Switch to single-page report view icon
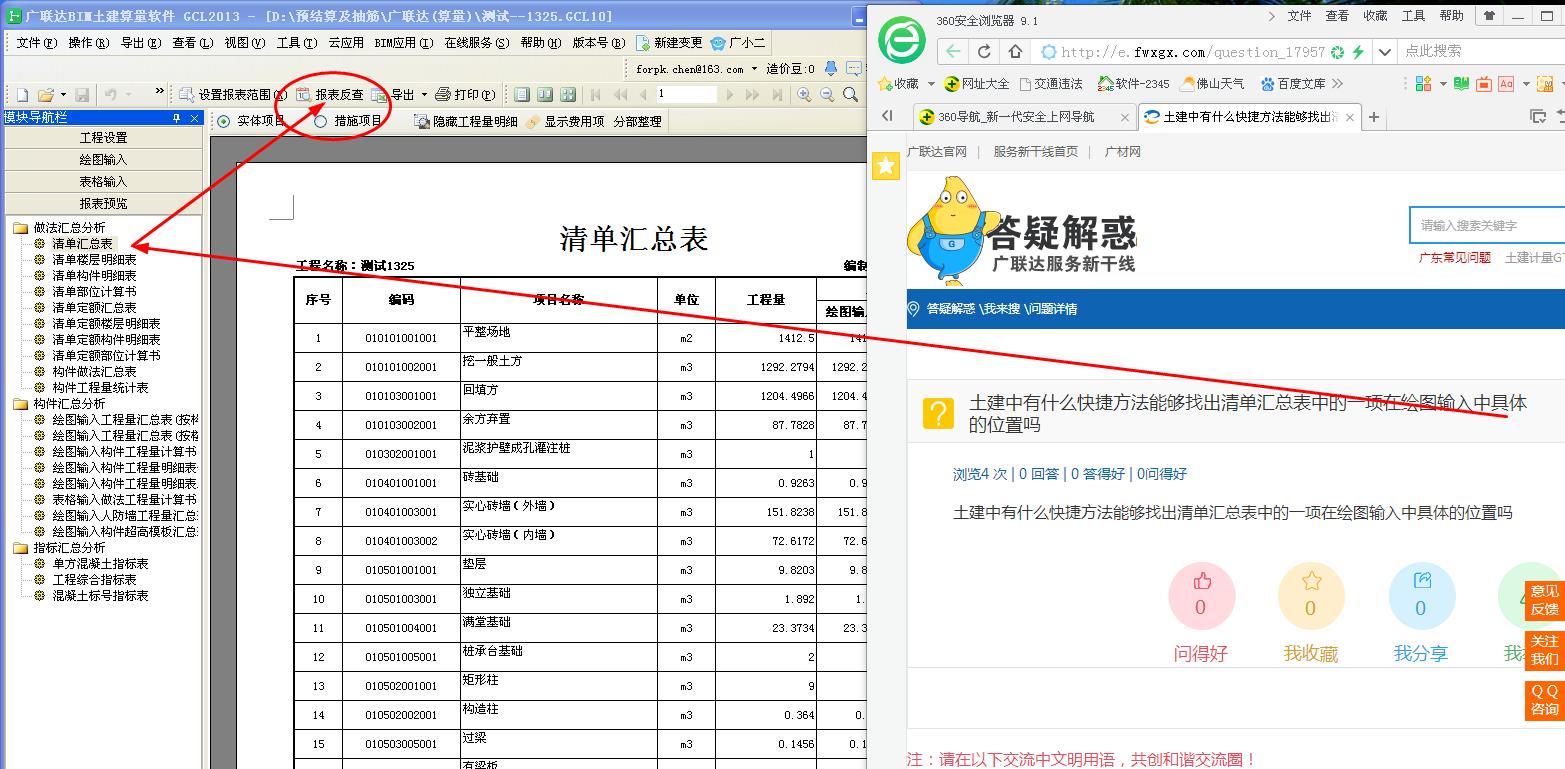 point(522,95)
